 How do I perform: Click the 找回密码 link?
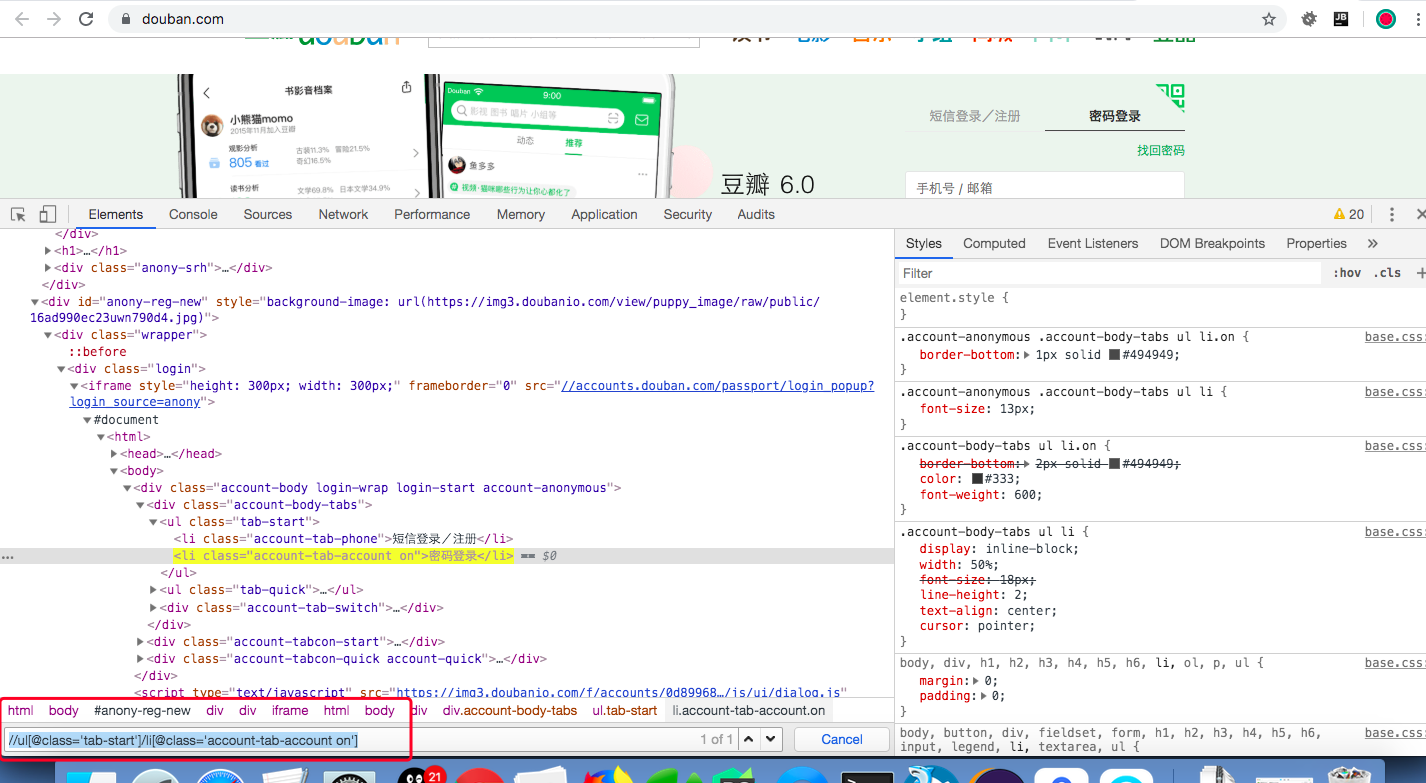click(x=1160, y=150)
